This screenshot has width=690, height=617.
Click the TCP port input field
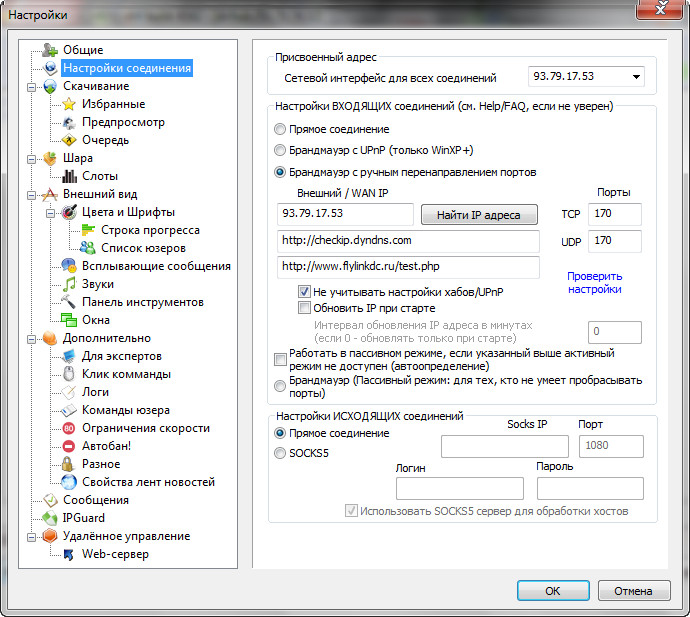[614, 213]
